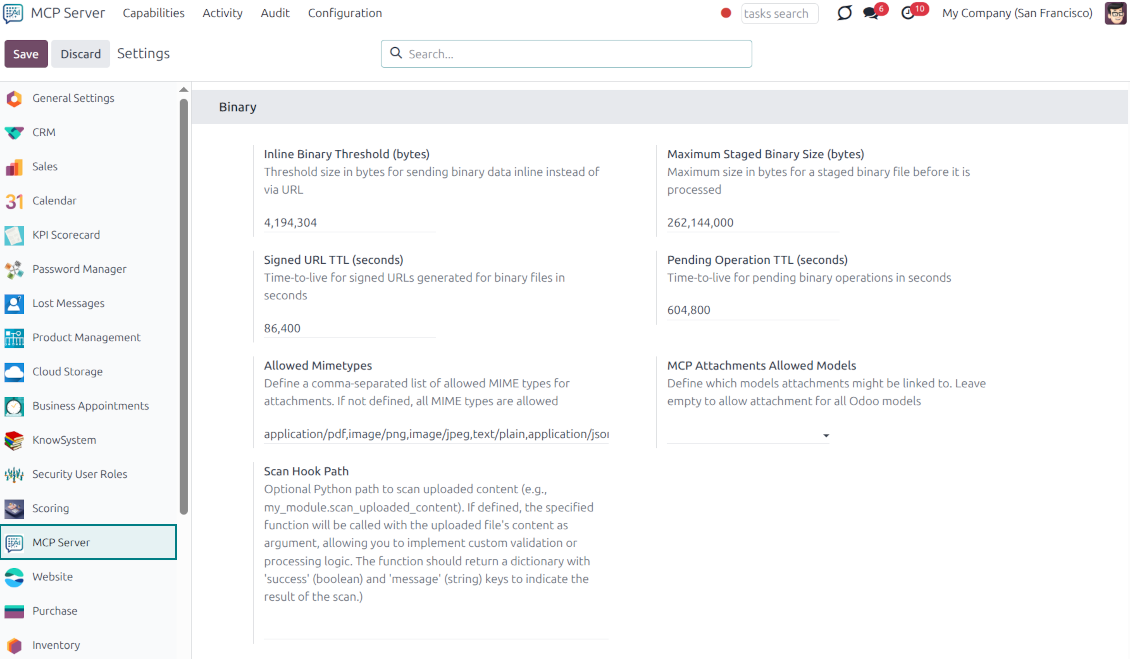
Task: Open the MCP Attachments Allowed Models dropdown
Action: [826, 435]
